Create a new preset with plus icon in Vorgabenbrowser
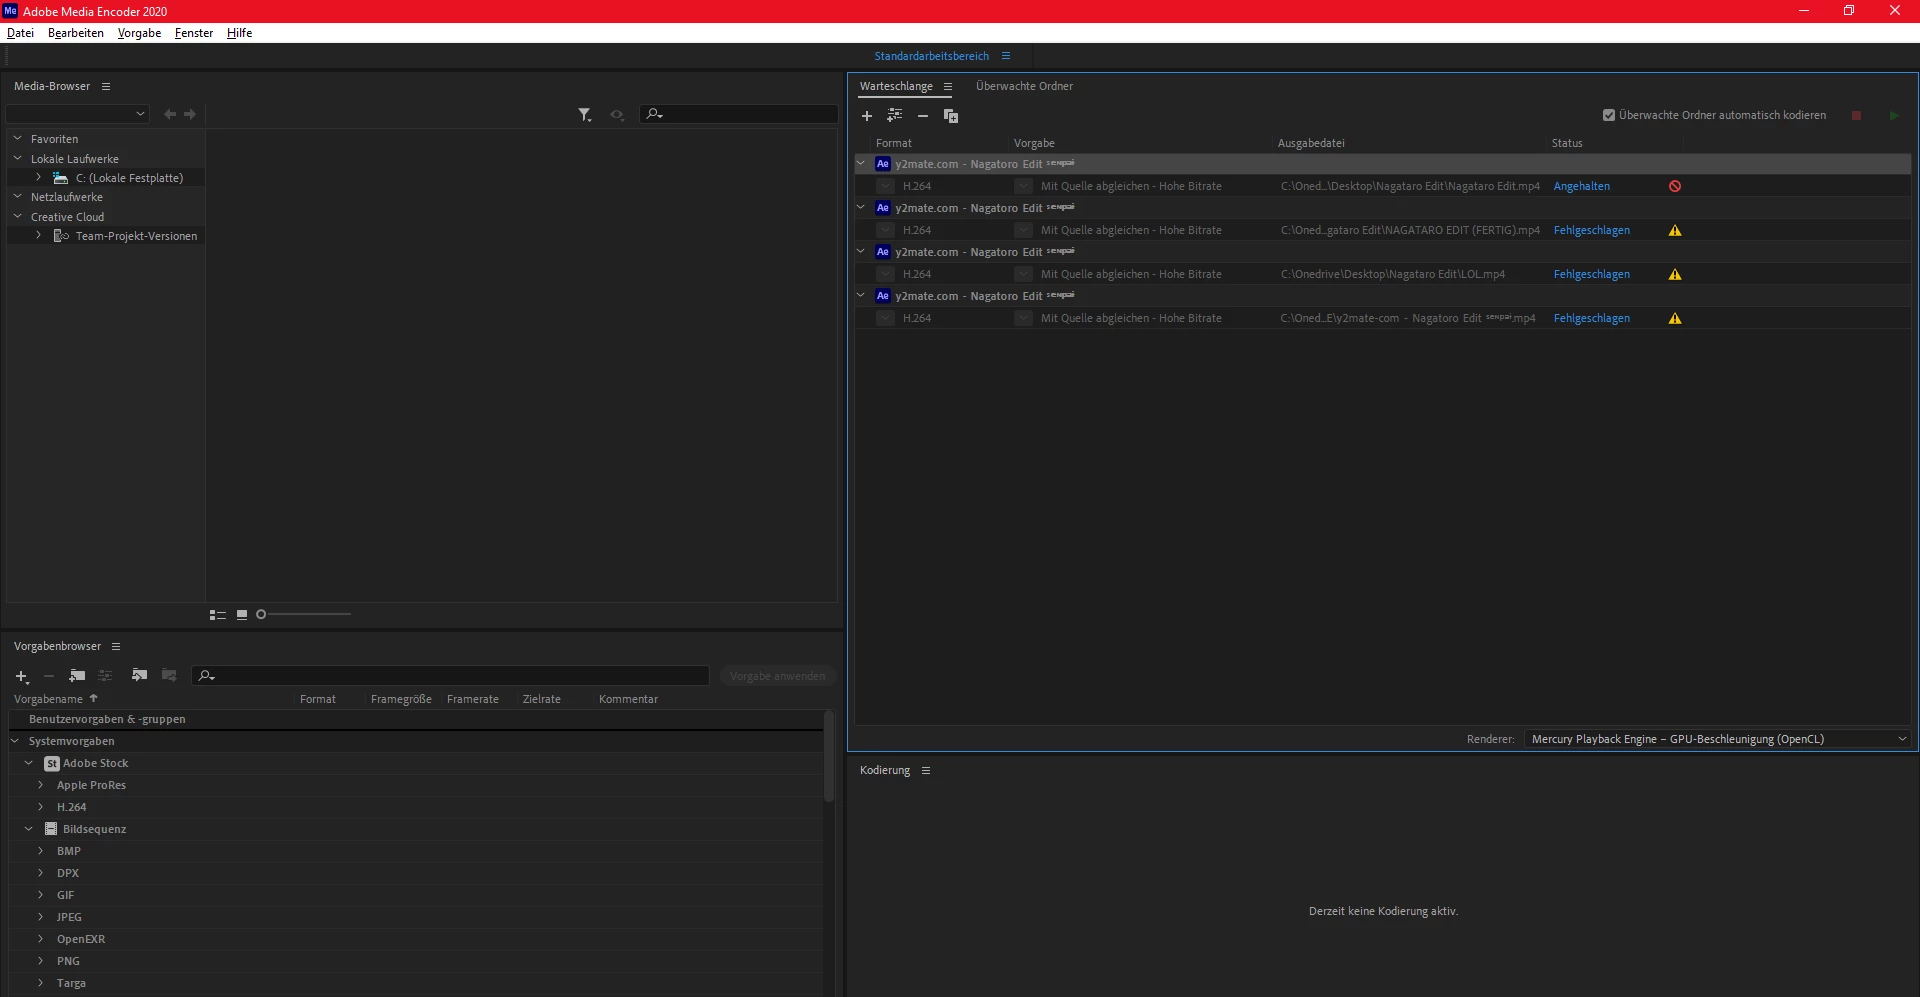The image size is (1920, 997). click(21, 677)
